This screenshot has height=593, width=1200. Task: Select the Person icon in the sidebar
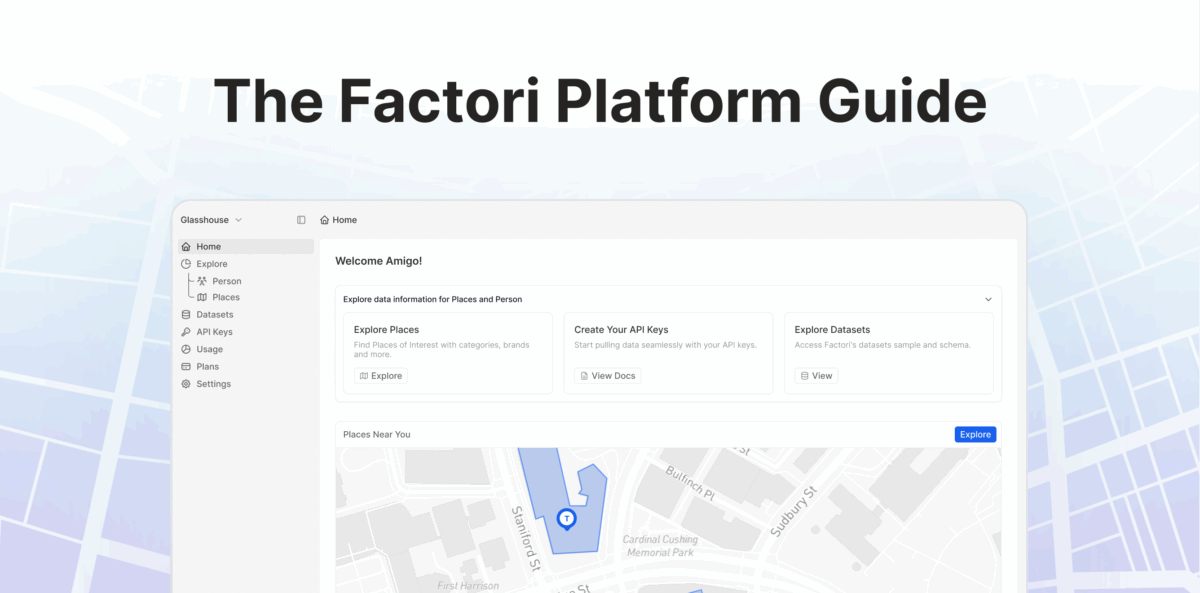point(200,281)
